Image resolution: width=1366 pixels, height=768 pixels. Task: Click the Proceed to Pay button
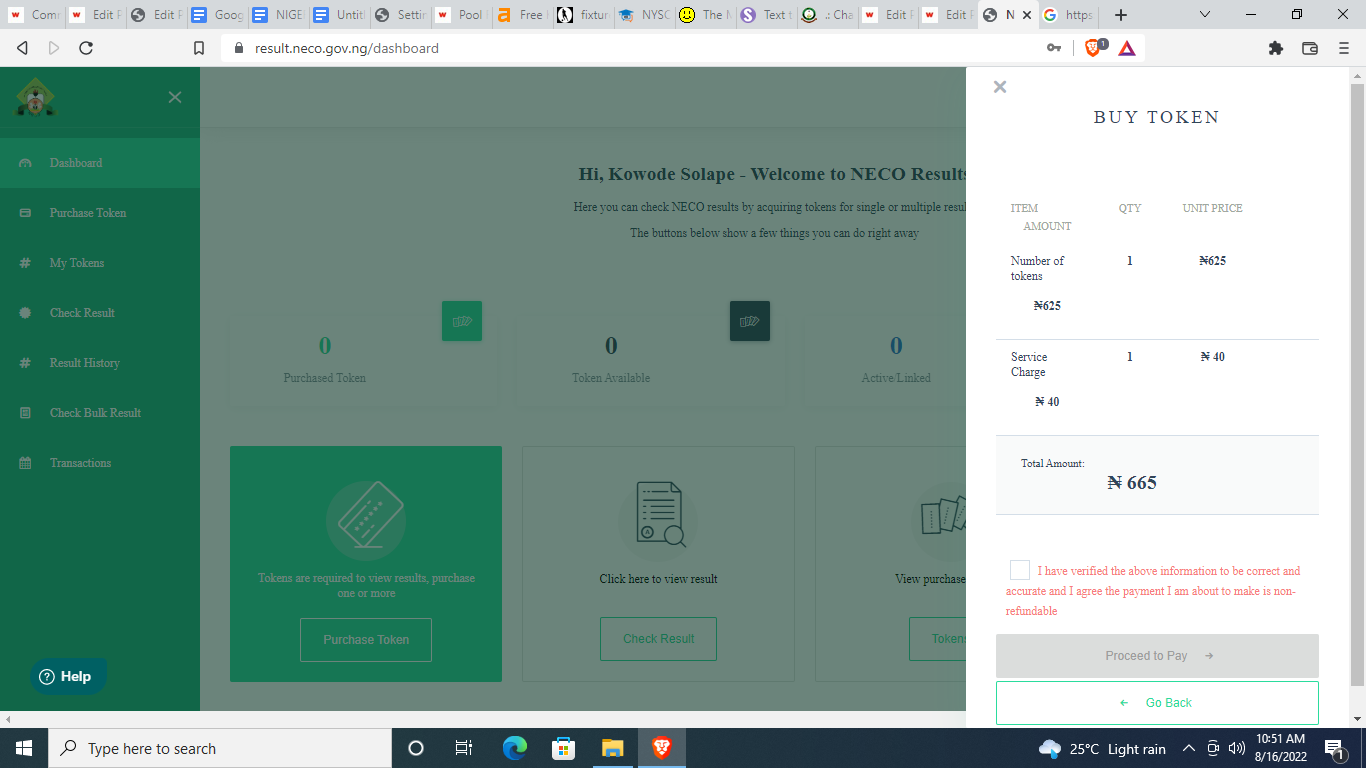[x=1157, y=656]
